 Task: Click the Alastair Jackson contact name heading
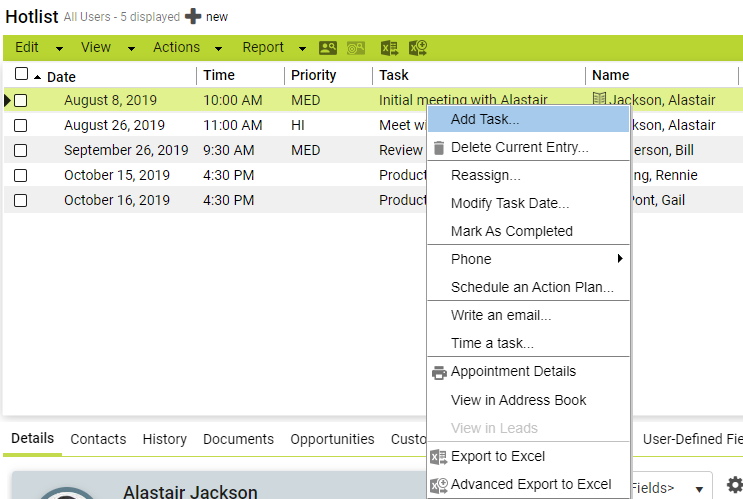(x=190, y=491)
